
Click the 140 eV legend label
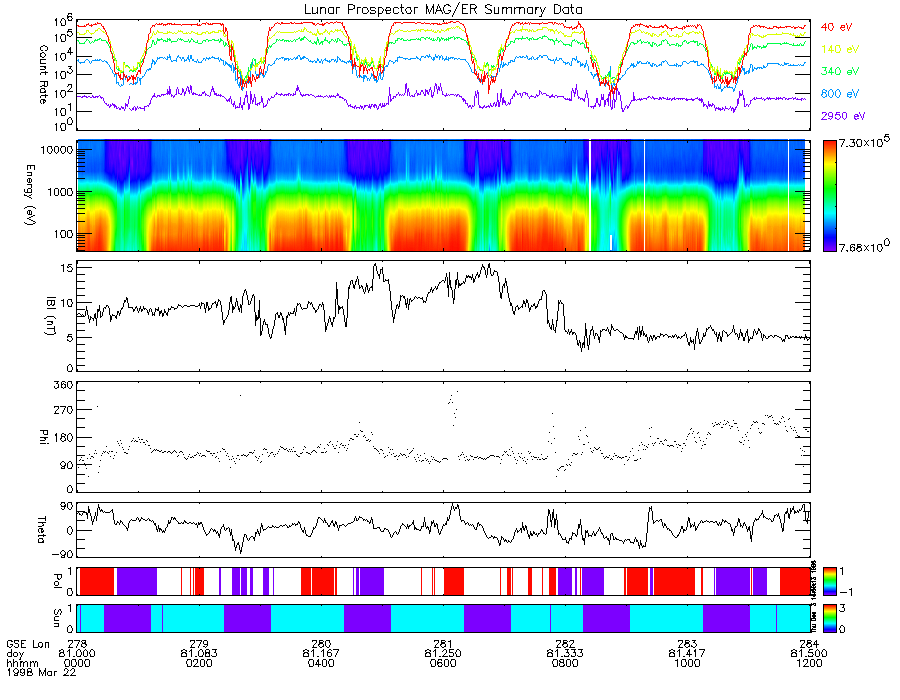840,49
